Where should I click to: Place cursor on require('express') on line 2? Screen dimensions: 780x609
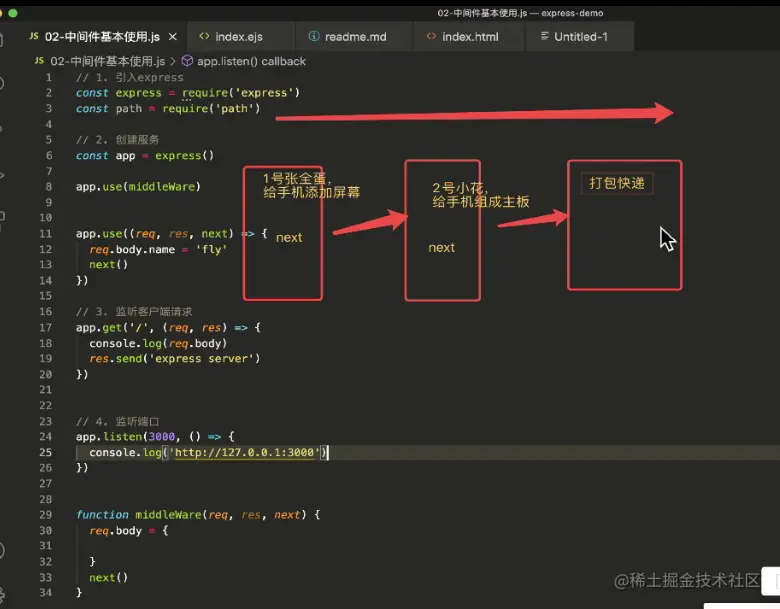(x=241, y=93)
